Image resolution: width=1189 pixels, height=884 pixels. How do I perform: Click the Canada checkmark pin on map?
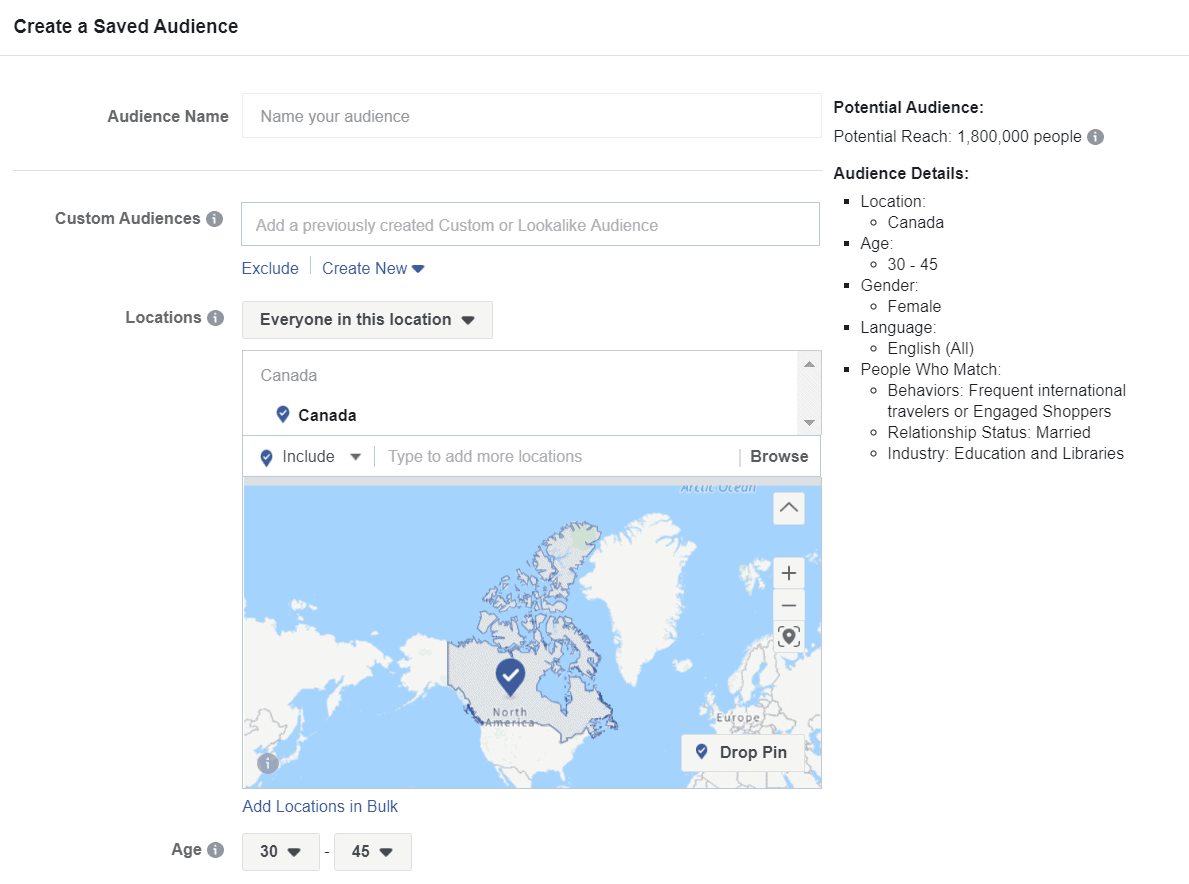coord(510,676)
